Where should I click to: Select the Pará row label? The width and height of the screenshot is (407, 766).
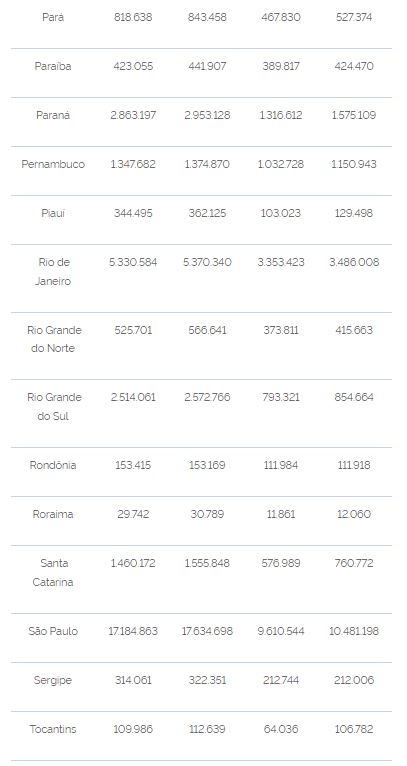pos(53,18)
